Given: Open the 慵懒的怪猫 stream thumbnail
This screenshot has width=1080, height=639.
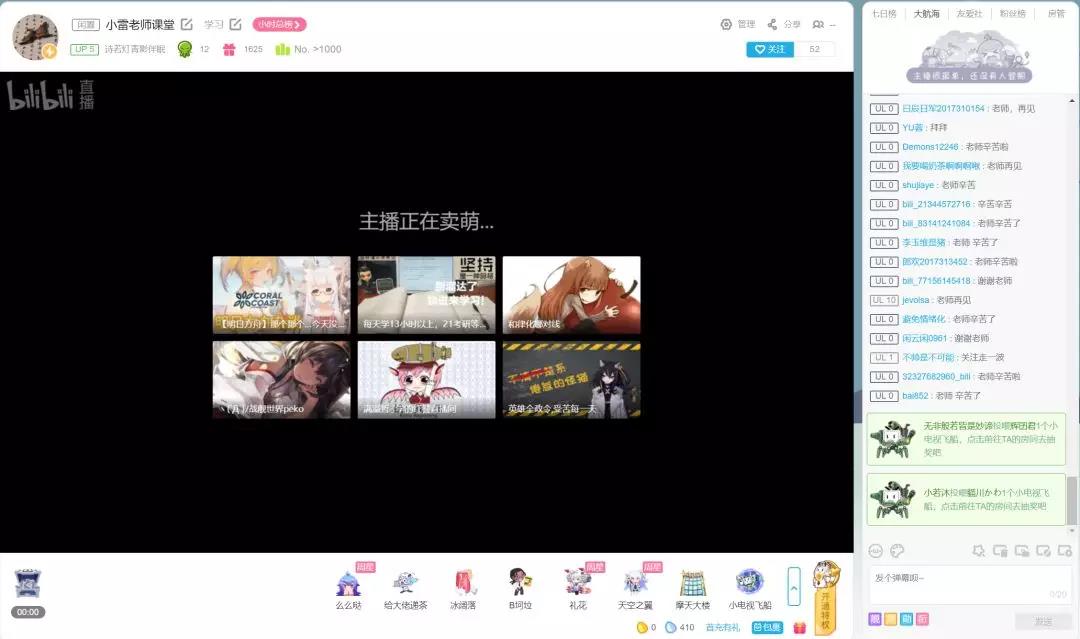Looking at the screenshot, I should click(x=572, y=379).
